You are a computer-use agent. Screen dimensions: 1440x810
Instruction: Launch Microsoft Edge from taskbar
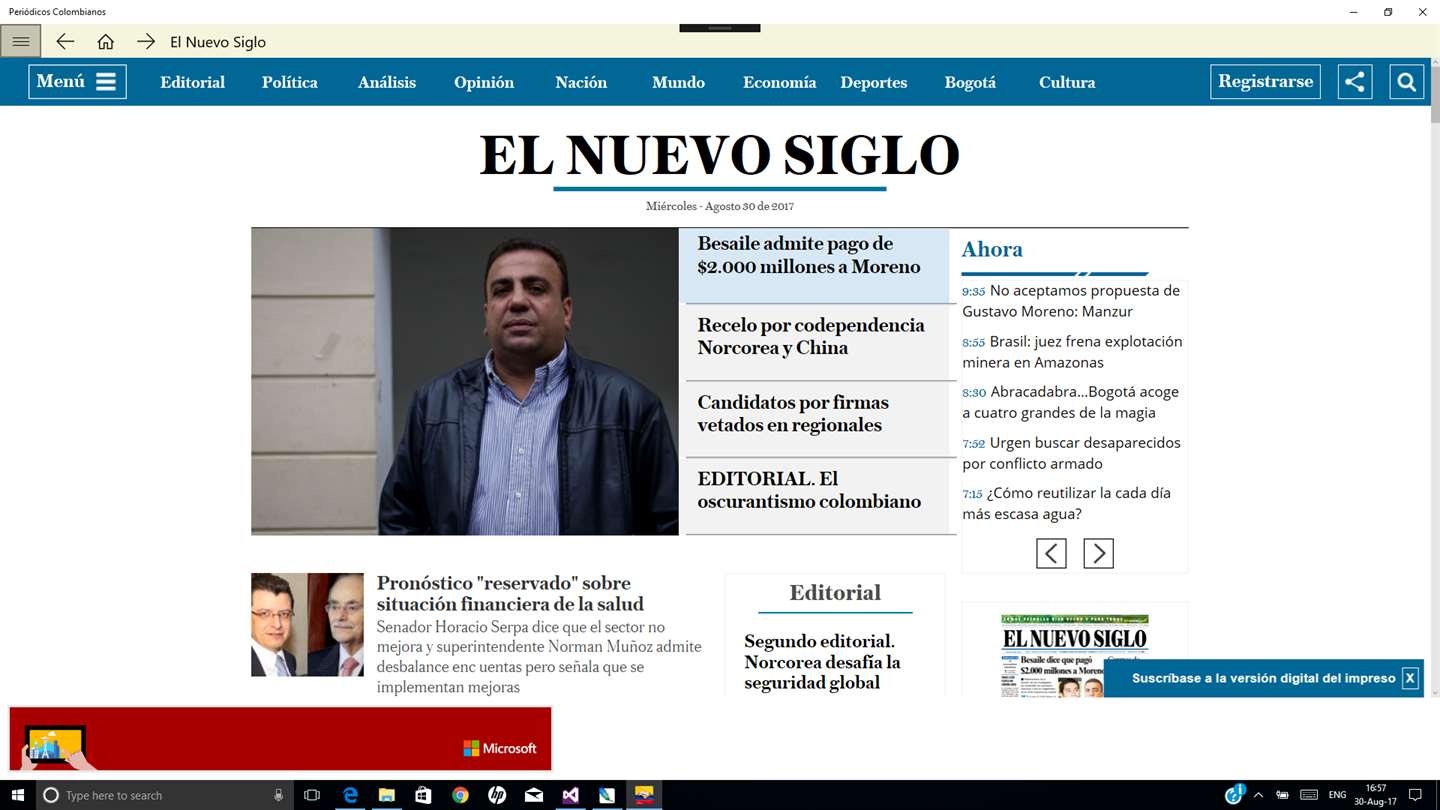(350, 795)
